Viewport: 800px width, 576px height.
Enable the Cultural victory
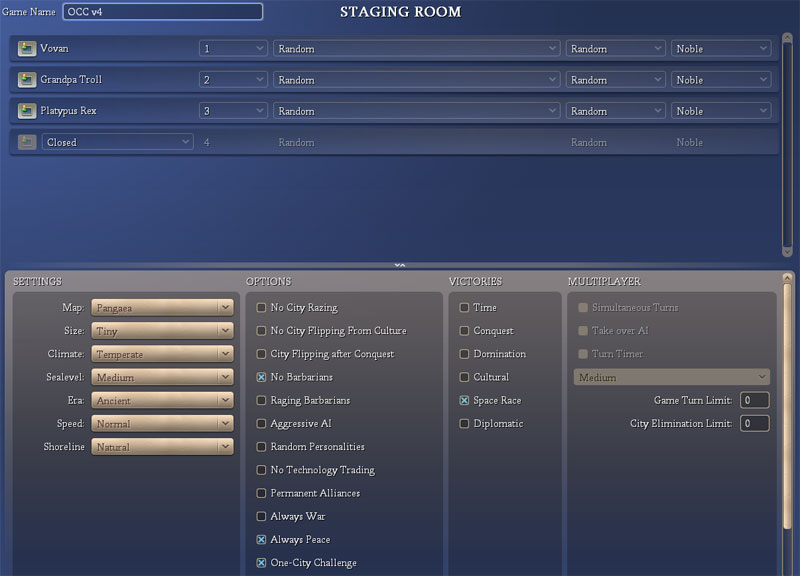point(464,377)
